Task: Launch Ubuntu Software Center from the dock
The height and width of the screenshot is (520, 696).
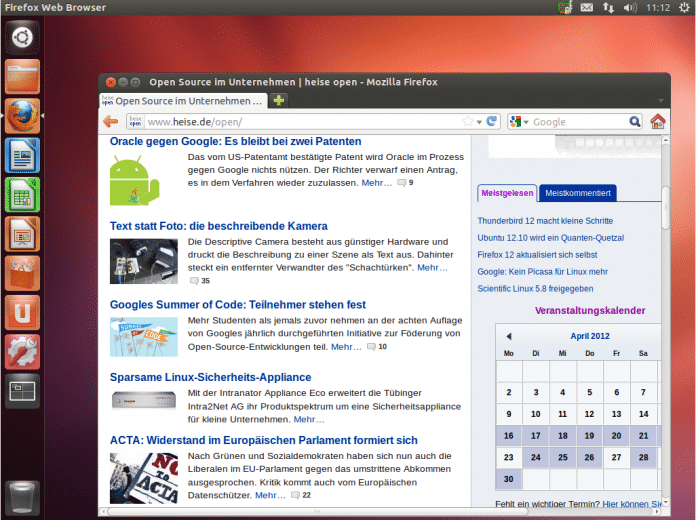Action: 22,273
